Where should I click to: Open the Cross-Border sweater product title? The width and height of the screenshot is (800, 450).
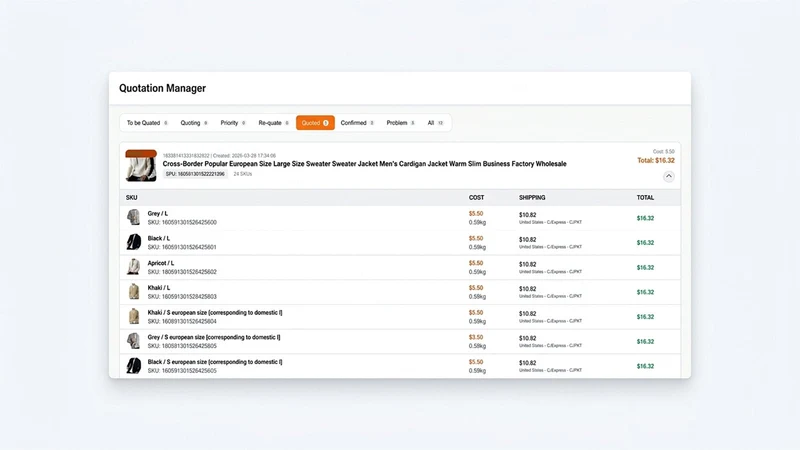(364, 164)
